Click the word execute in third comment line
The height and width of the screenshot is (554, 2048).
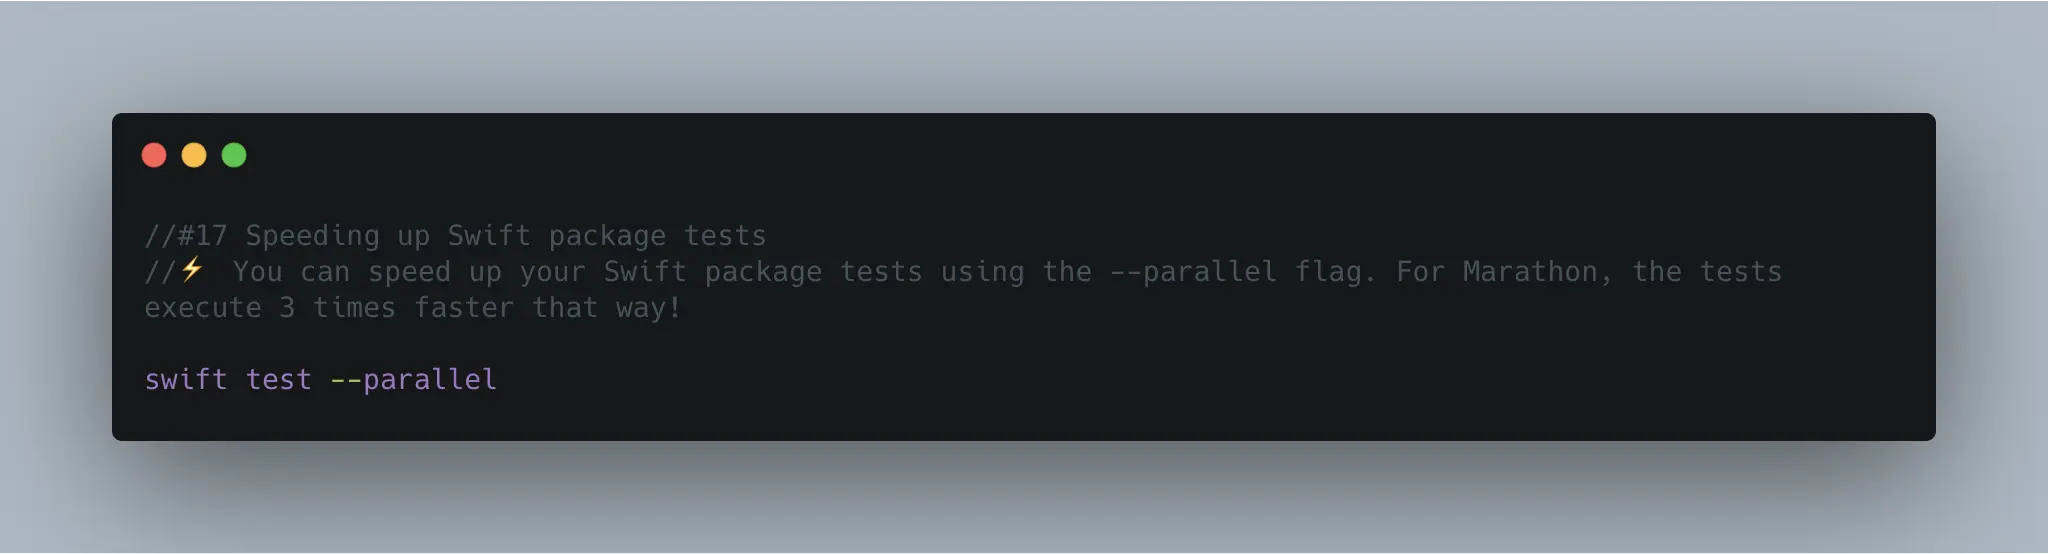[x=203, y=308]
